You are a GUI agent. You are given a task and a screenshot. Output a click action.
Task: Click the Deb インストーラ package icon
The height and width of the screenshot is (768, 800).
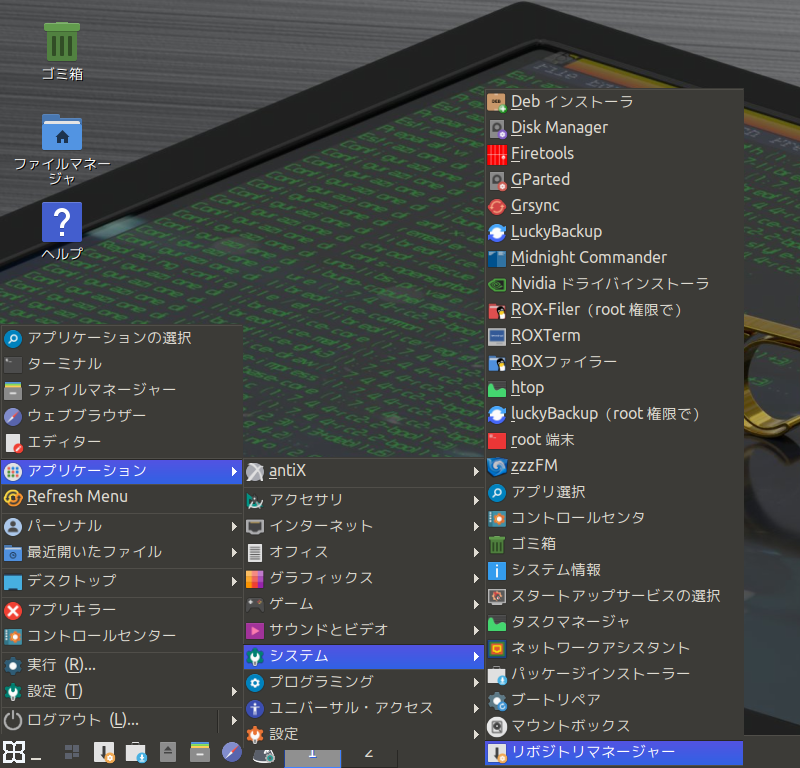click(496, 102)
